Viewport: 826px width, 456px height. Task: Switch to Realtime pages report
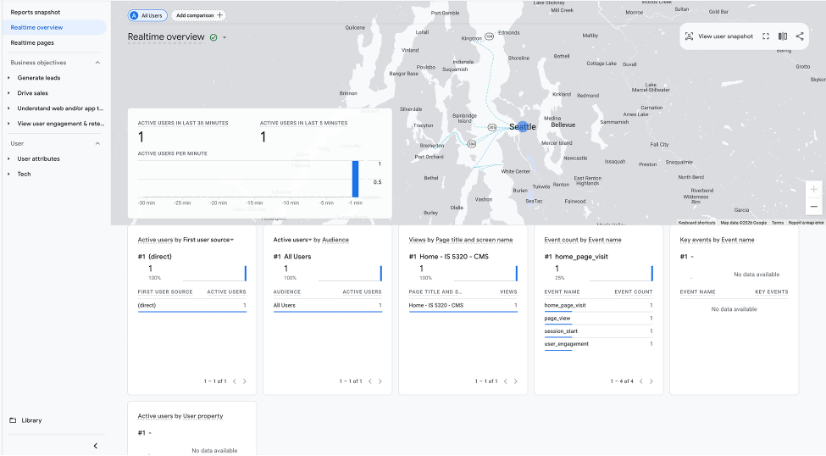pyautogui.click(x=32, y=43)
